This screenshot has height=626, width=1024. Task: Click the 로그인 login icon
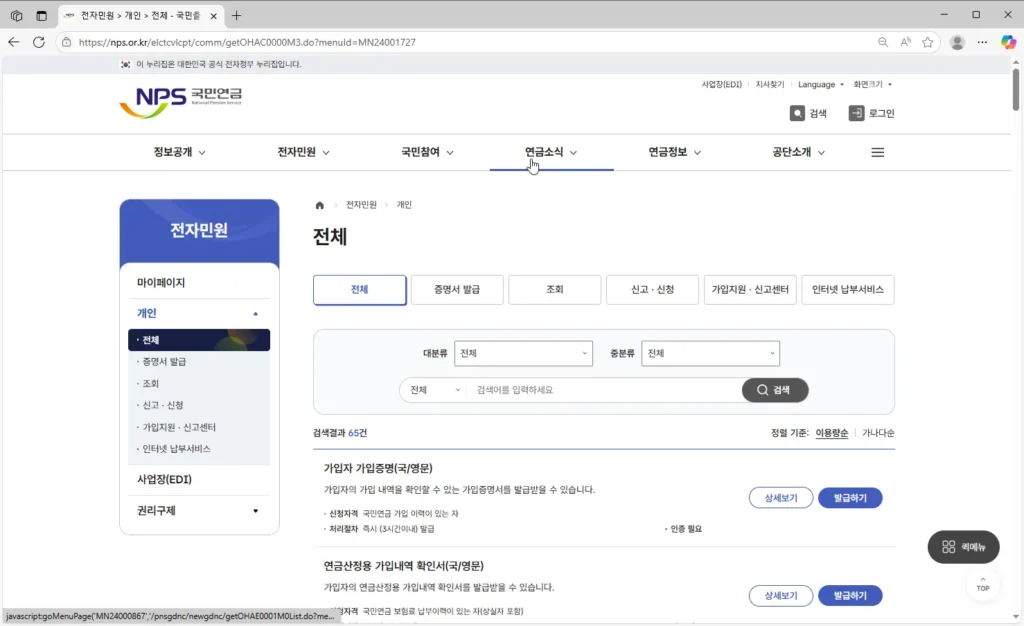pyautogui.click(x=871, y=113)
